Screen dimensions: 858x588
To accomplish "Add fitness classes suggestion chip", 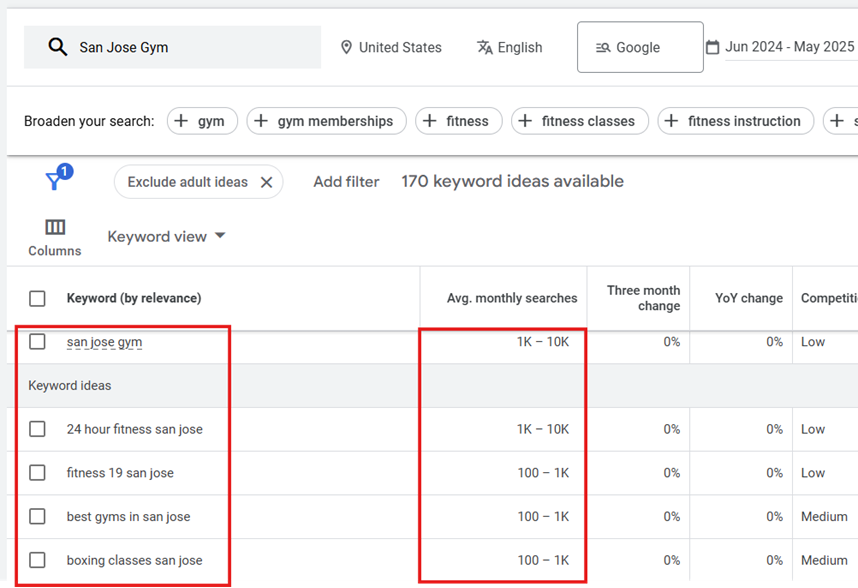I will tap(580, 121).
